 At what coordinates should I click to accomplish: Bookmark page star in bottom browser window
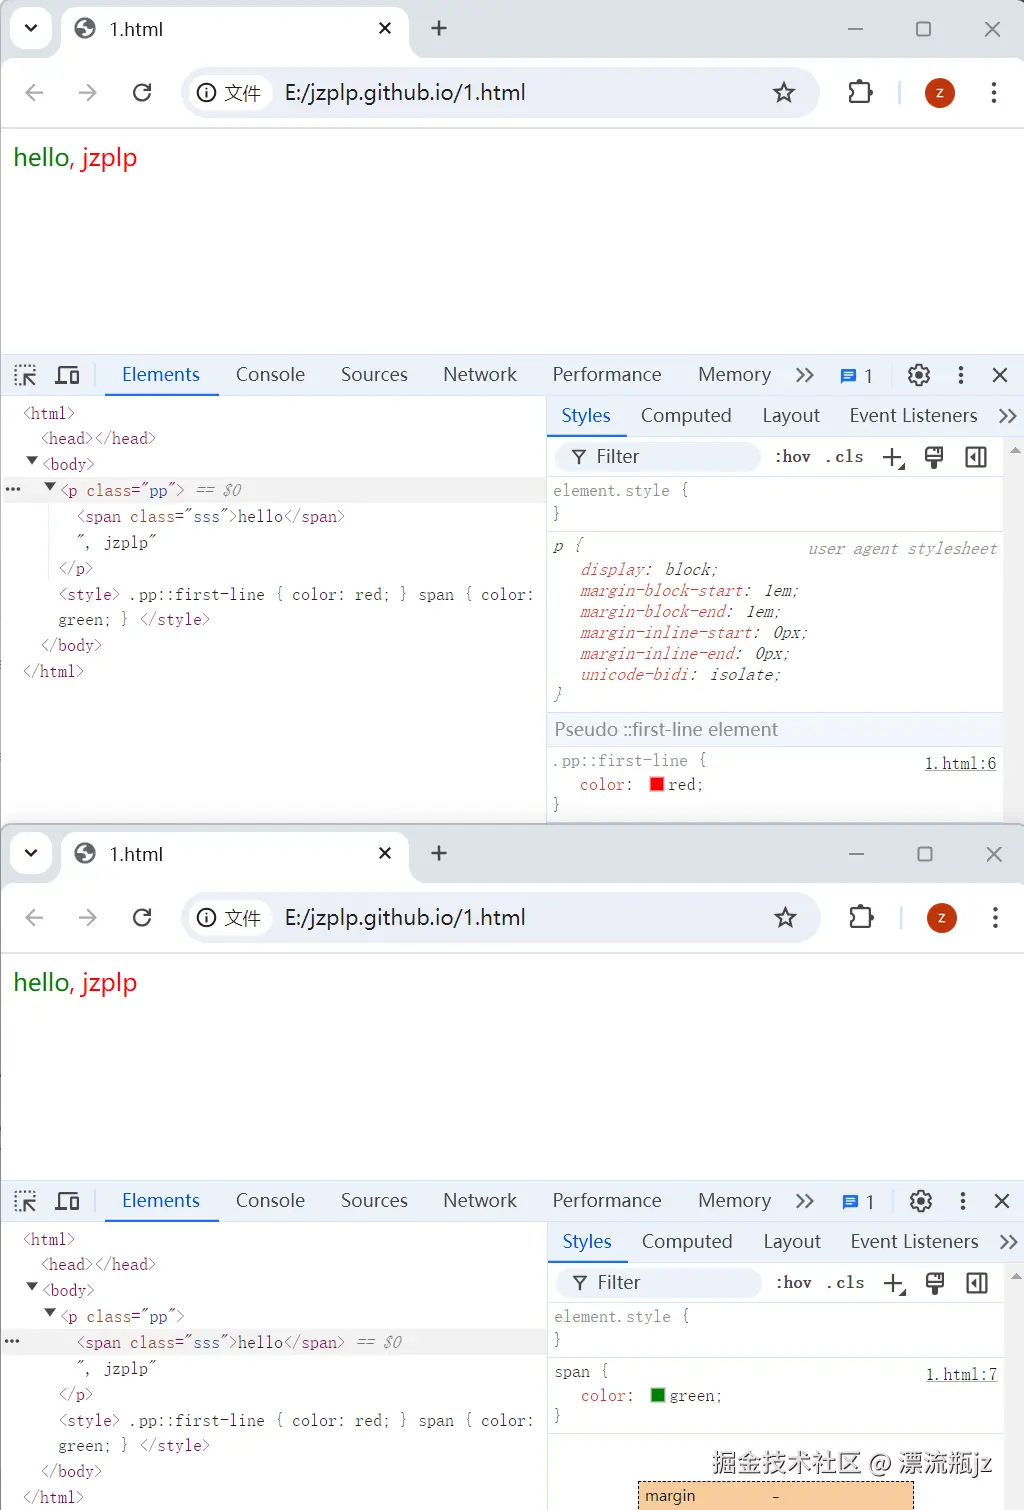pyautogui.click(x=786, y=918)
